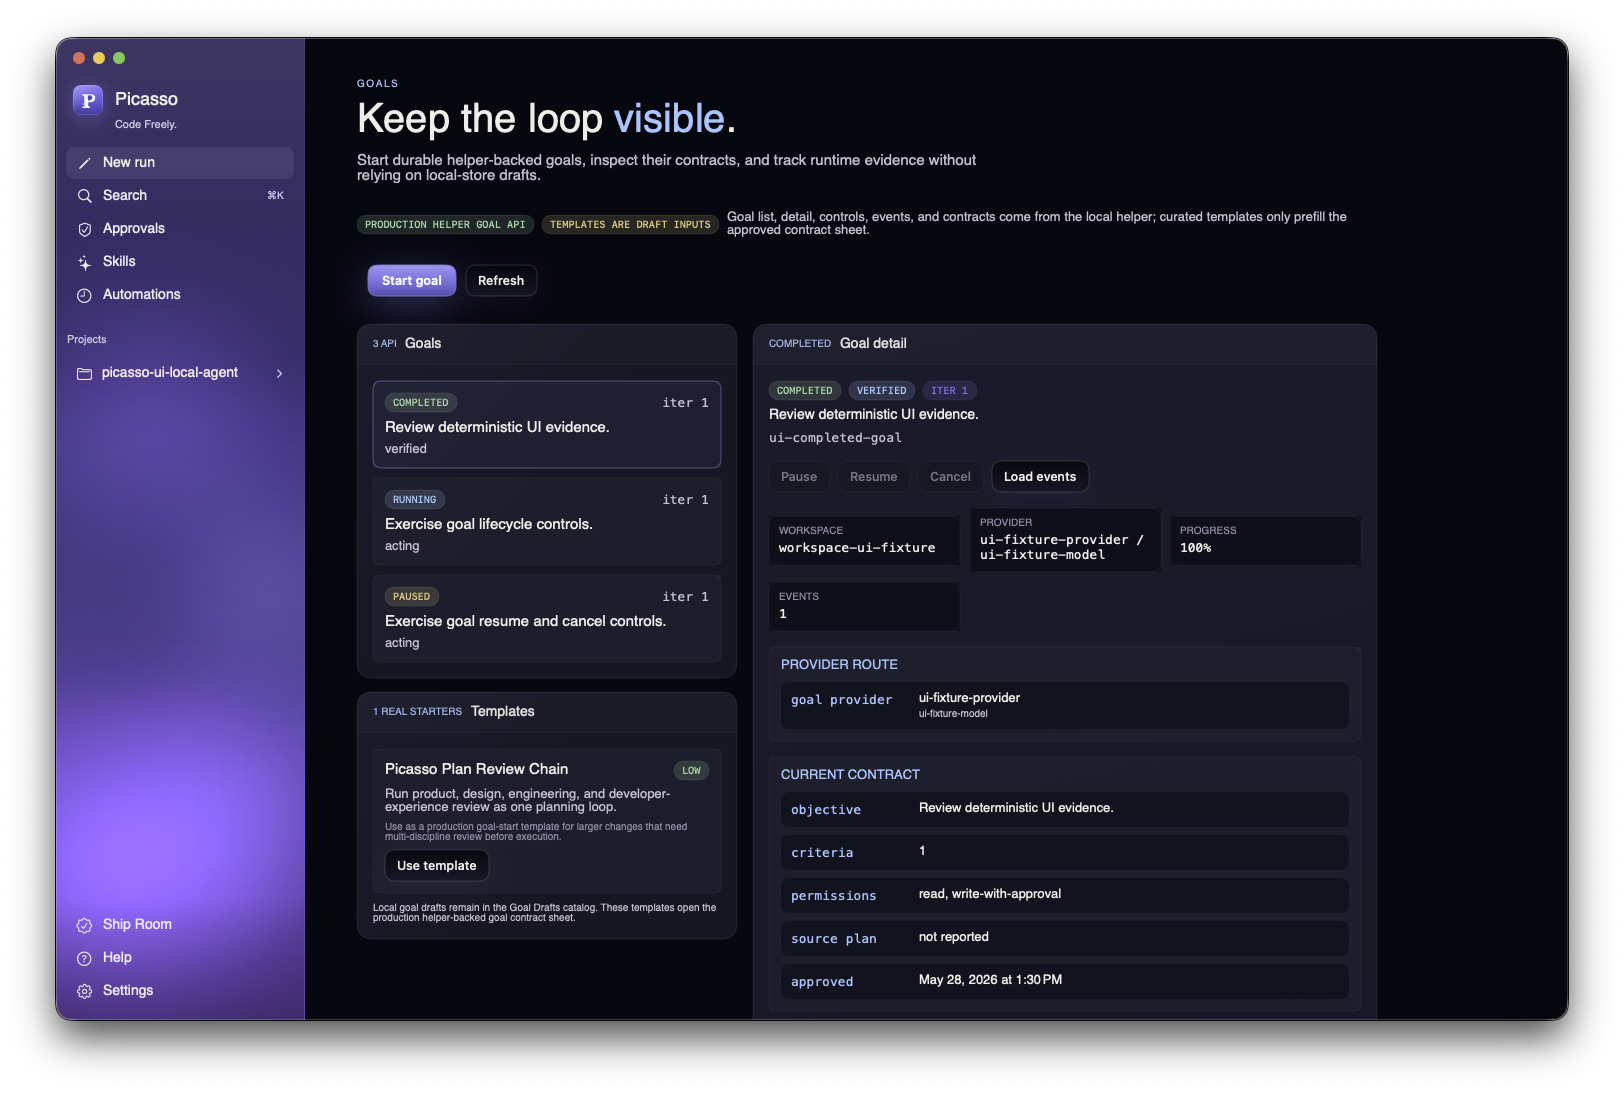Click the PRODUCTION HELPER GOAL API badge

pos(445,225)
